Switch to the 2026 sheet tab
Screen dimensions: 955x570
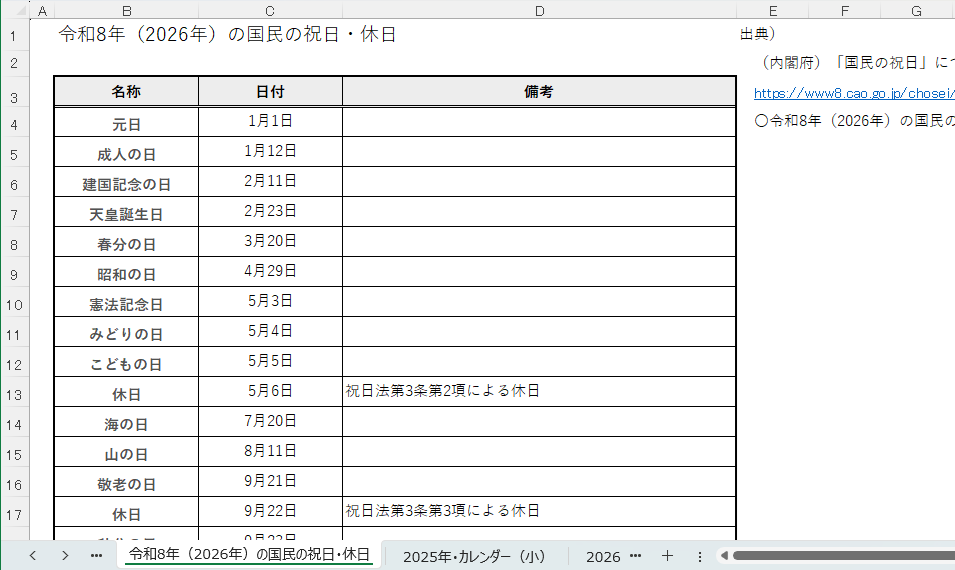(x=603, y=556)
